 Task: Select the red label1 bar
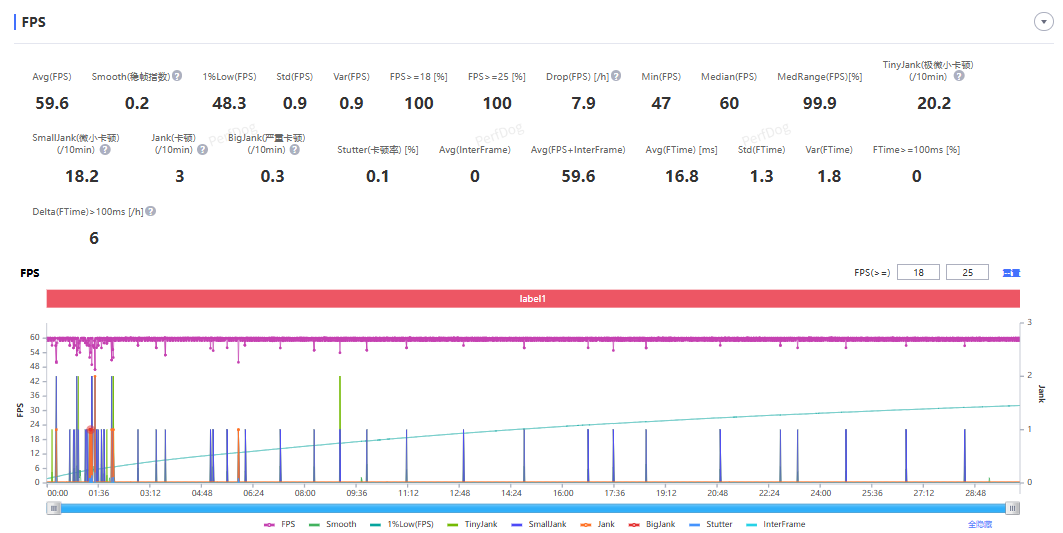533,298
